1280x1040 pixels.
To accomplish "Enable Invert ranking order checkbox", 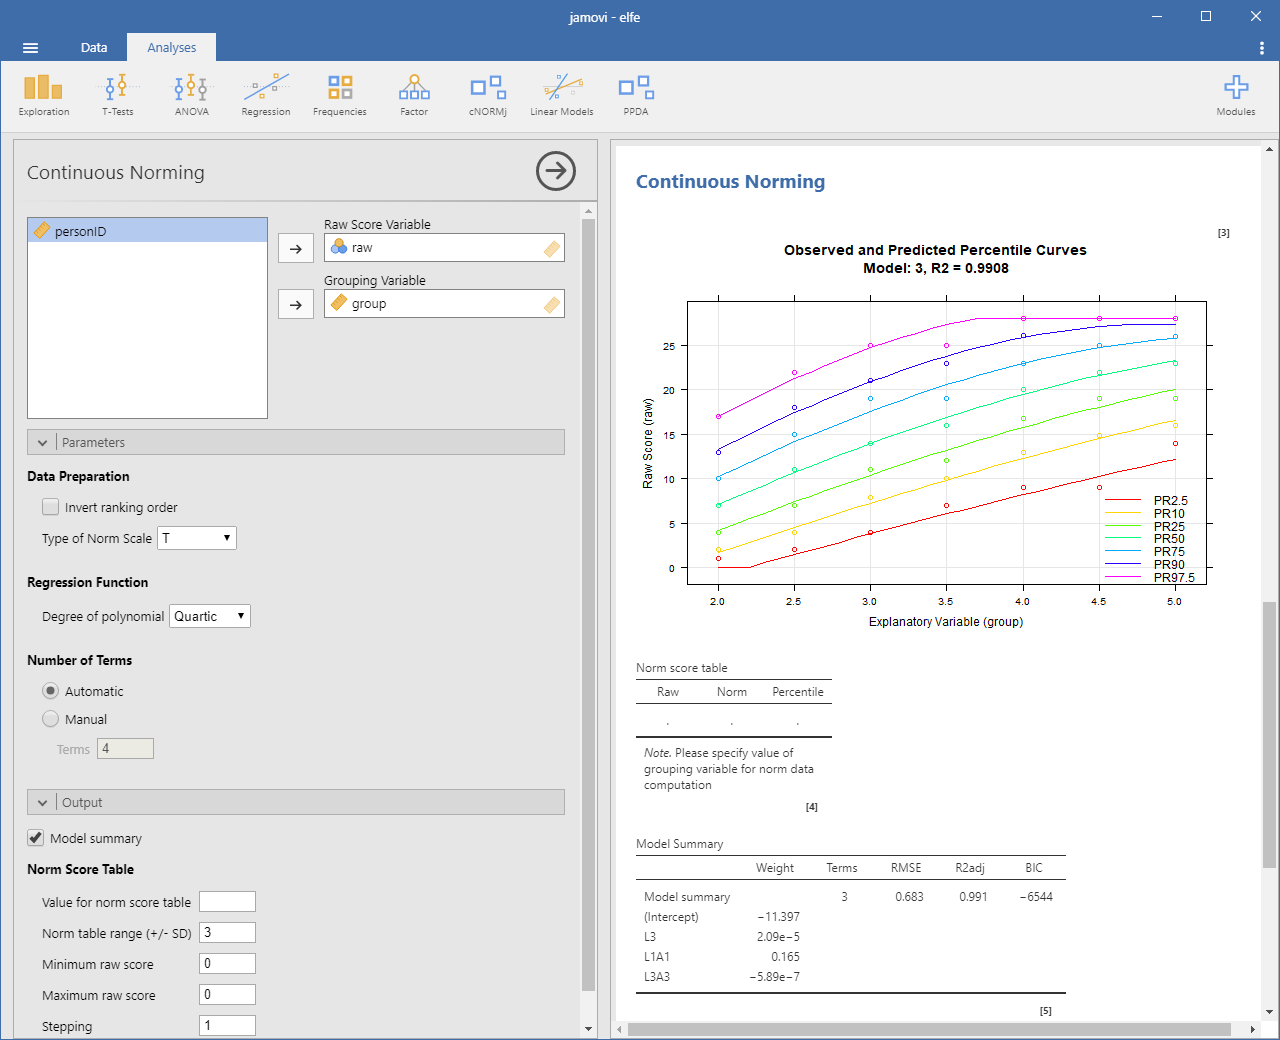I will coord(51,507).
